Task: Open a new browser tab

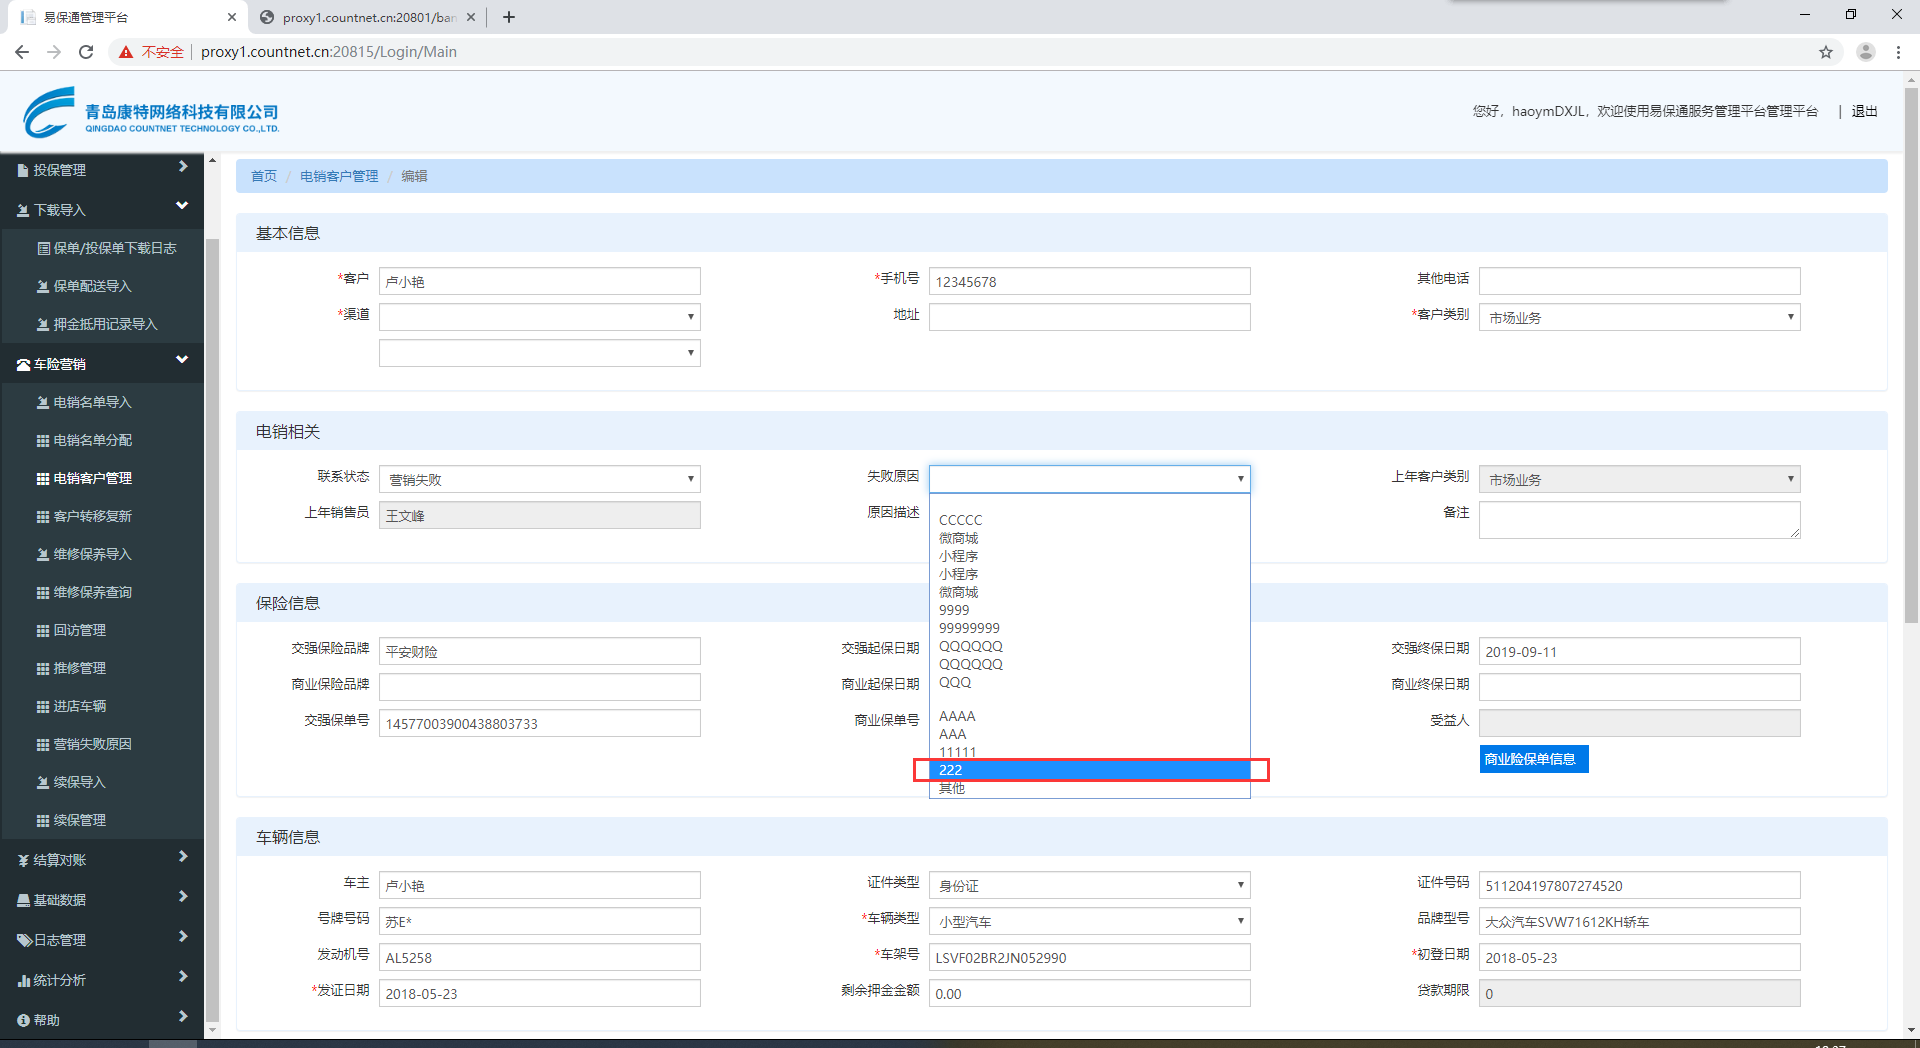Action: point(509,17)
